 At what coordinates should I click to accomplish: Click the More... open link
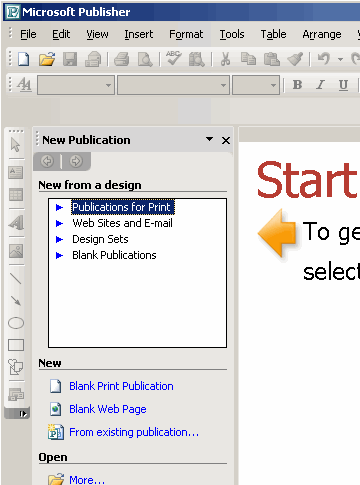87,479
